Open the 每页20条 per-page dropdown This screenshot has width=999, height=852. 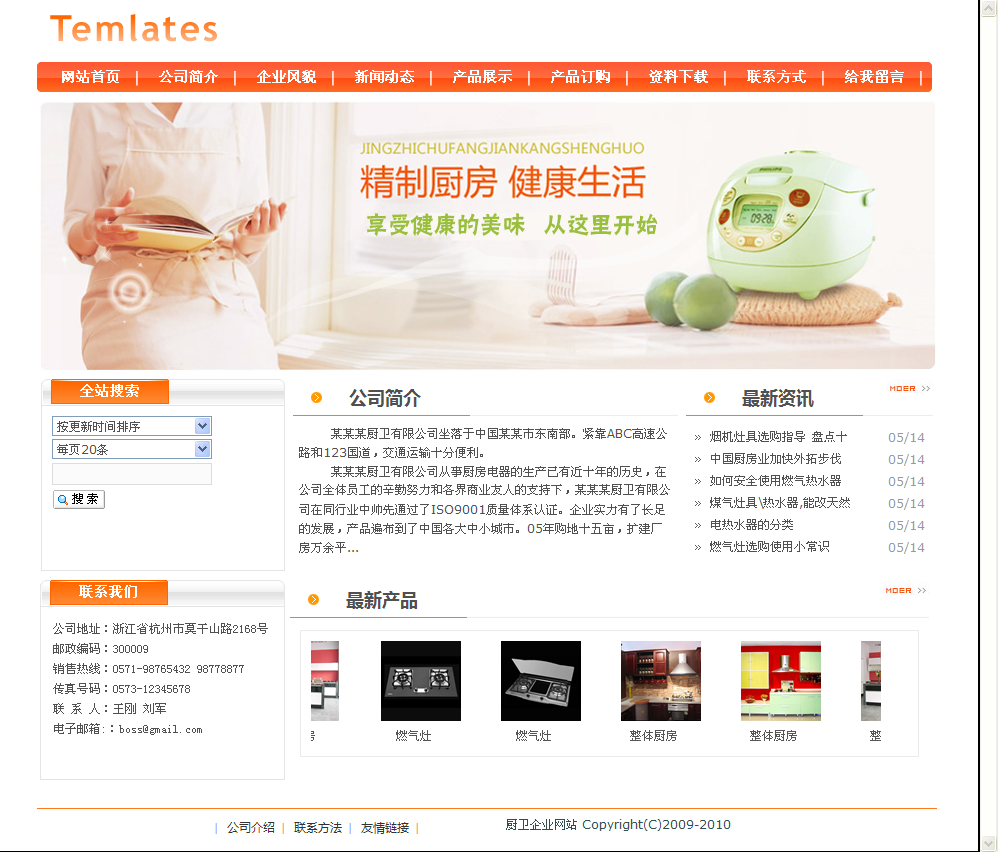[x=131, y=449]
